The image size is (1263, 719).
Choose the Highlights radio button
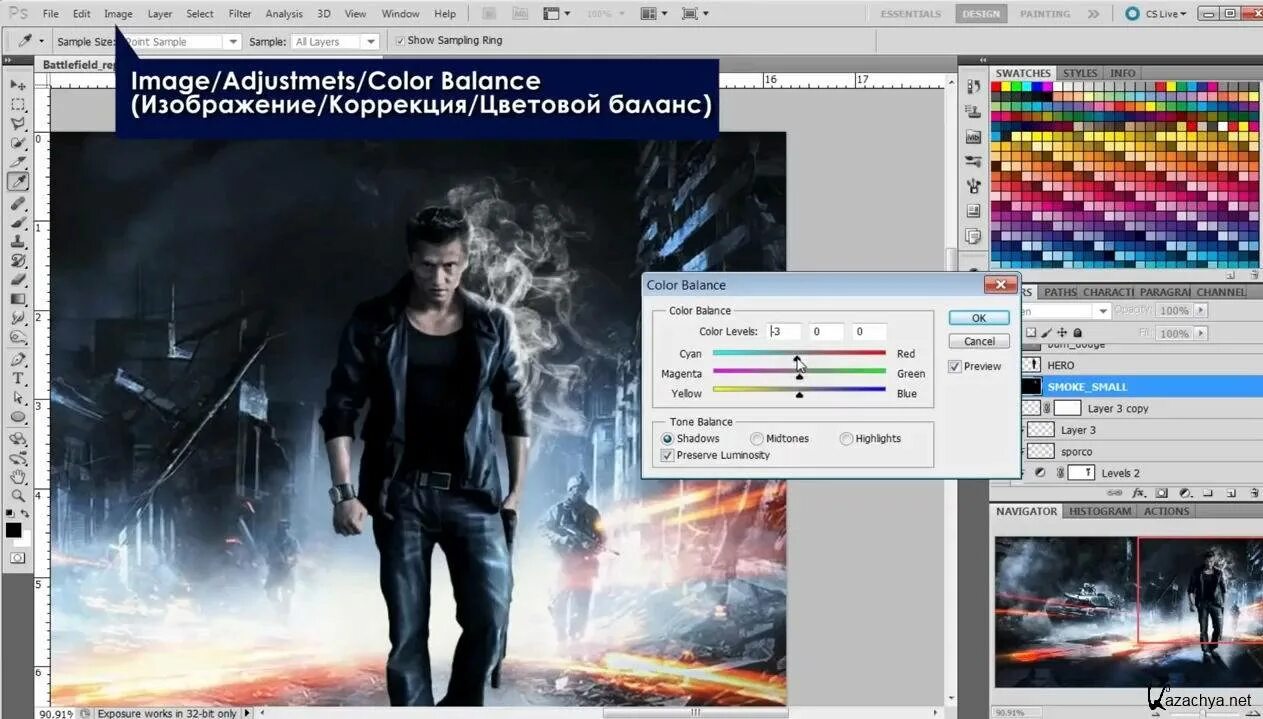click(x=846, y=439)
